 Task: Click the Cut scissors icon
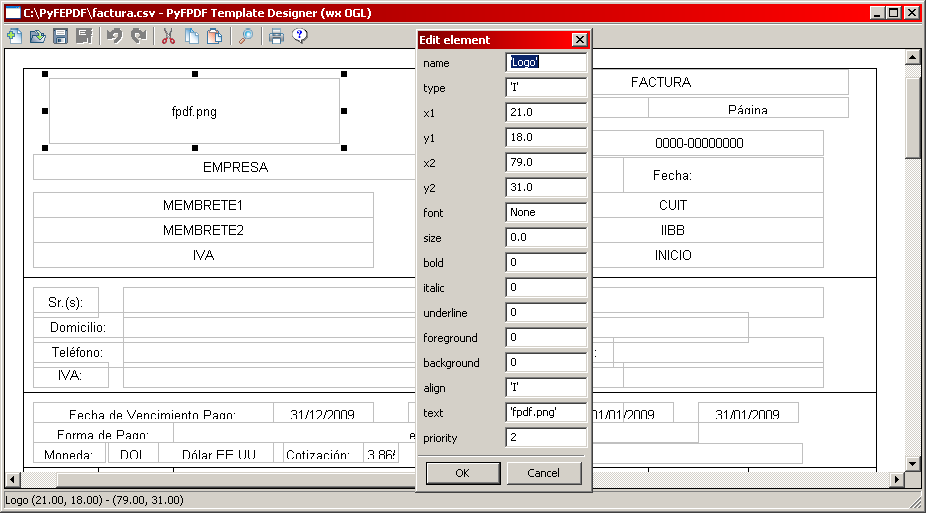click(168, 36)
